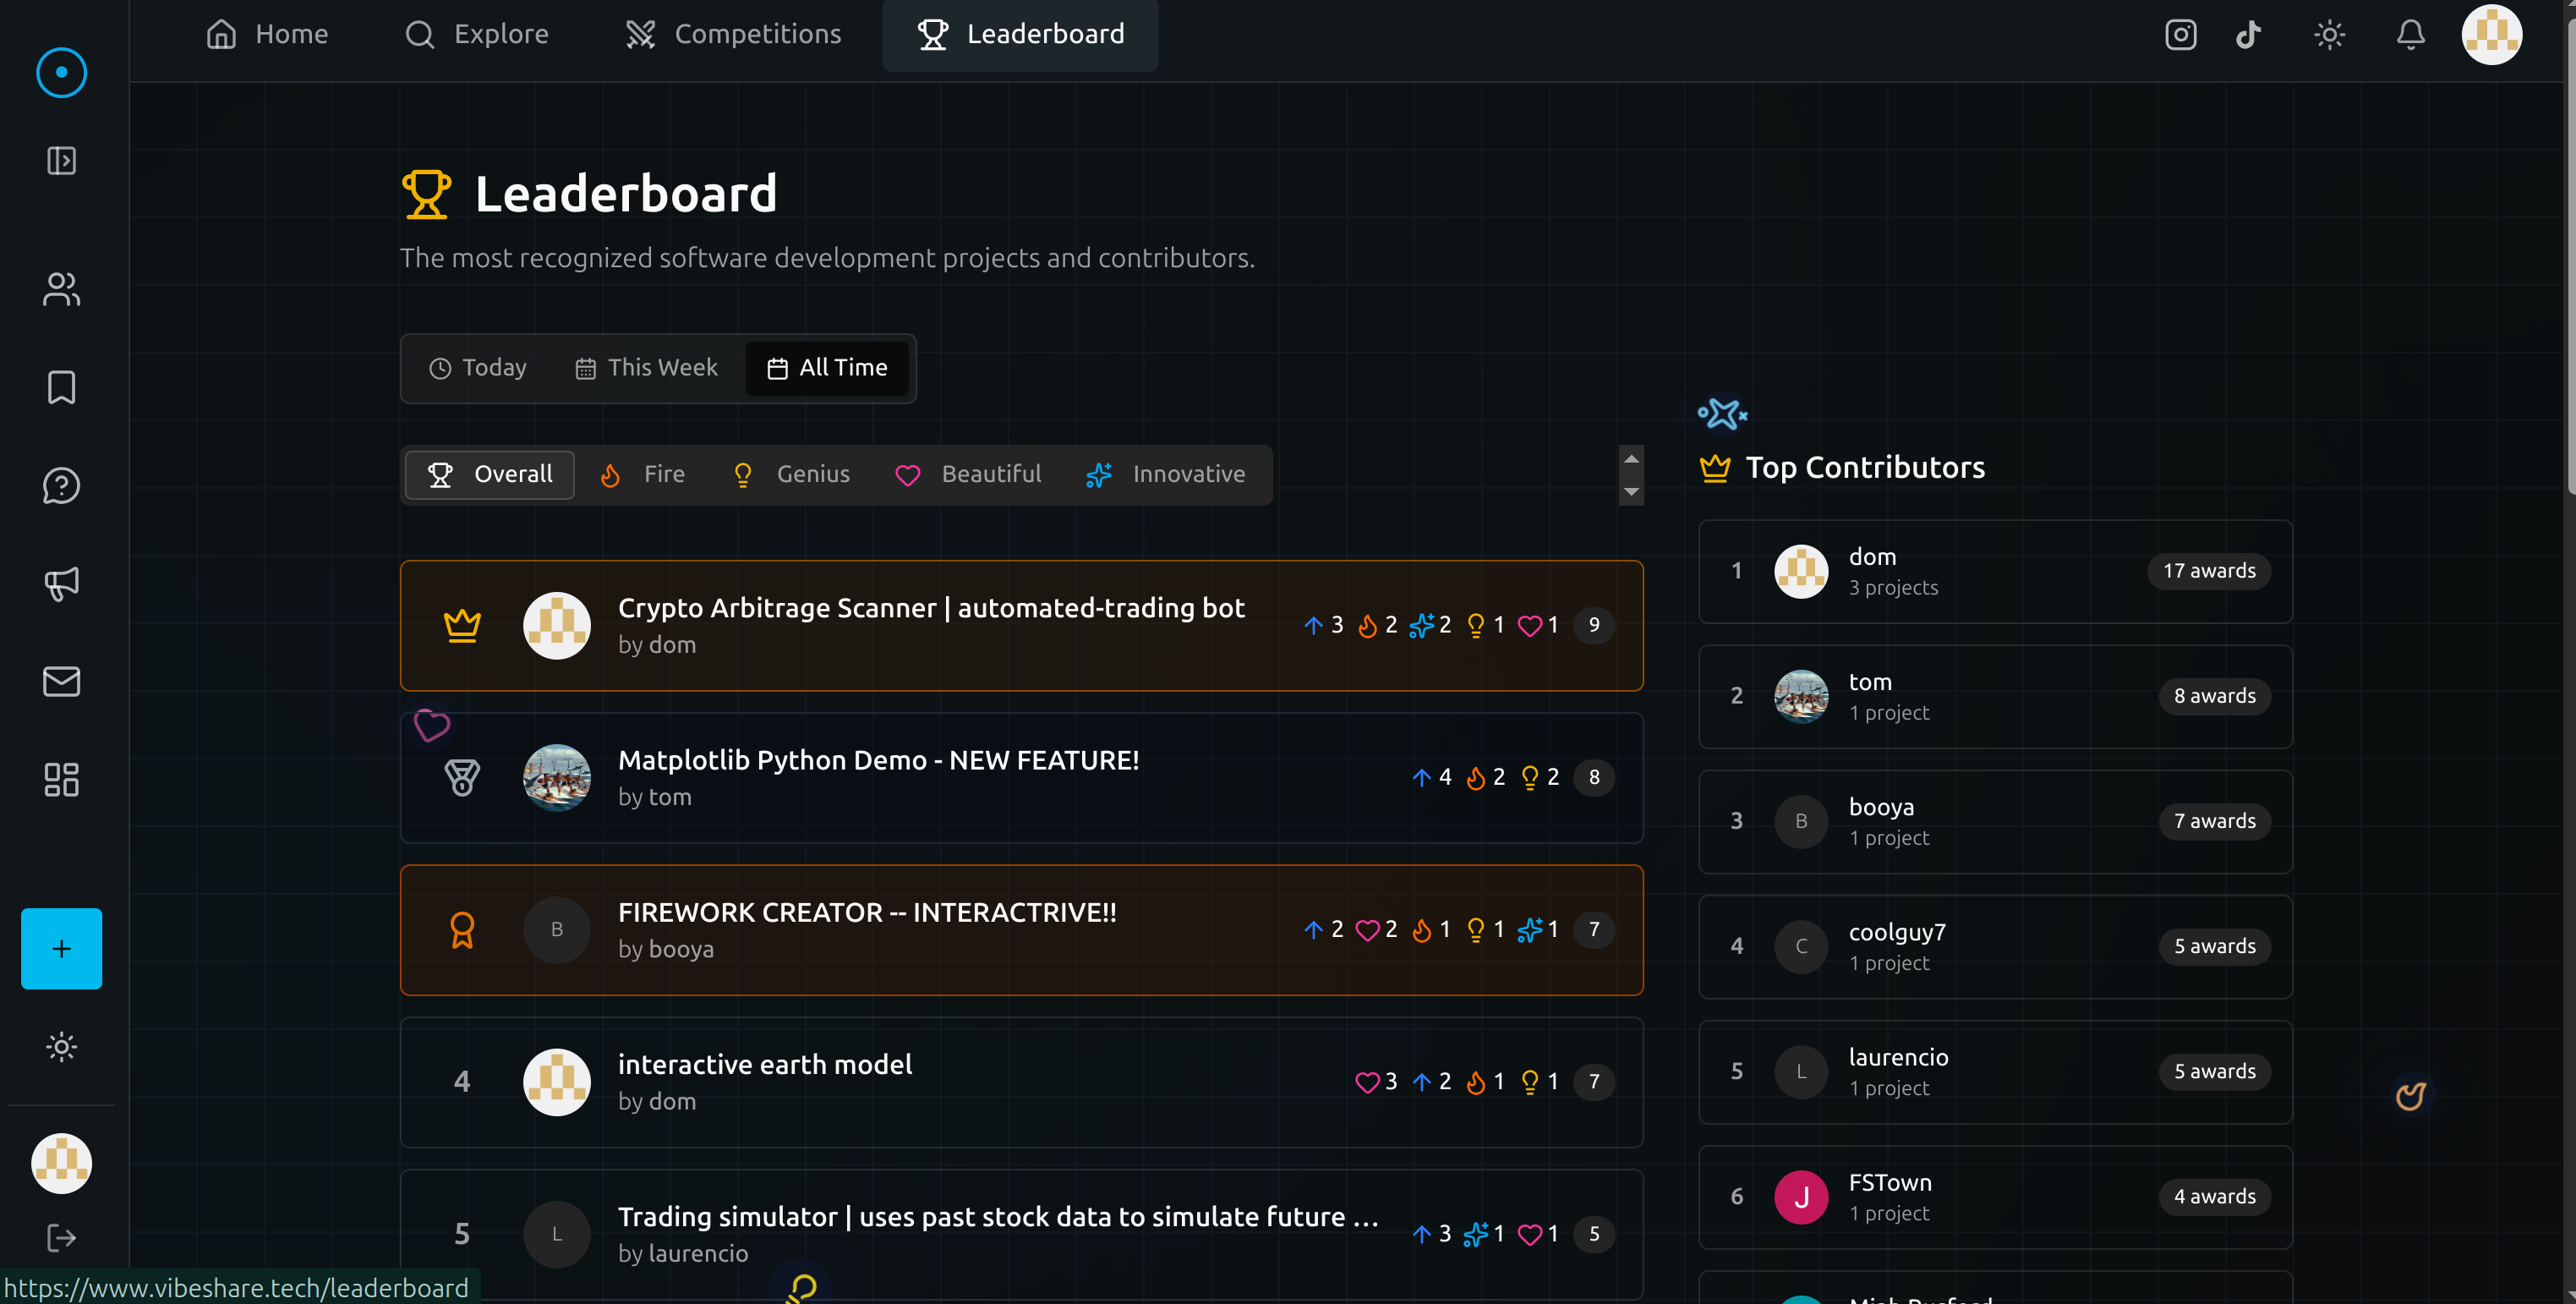Open dom's profile from Top Contributors

pyautogui.click(x=1801, y=571)
